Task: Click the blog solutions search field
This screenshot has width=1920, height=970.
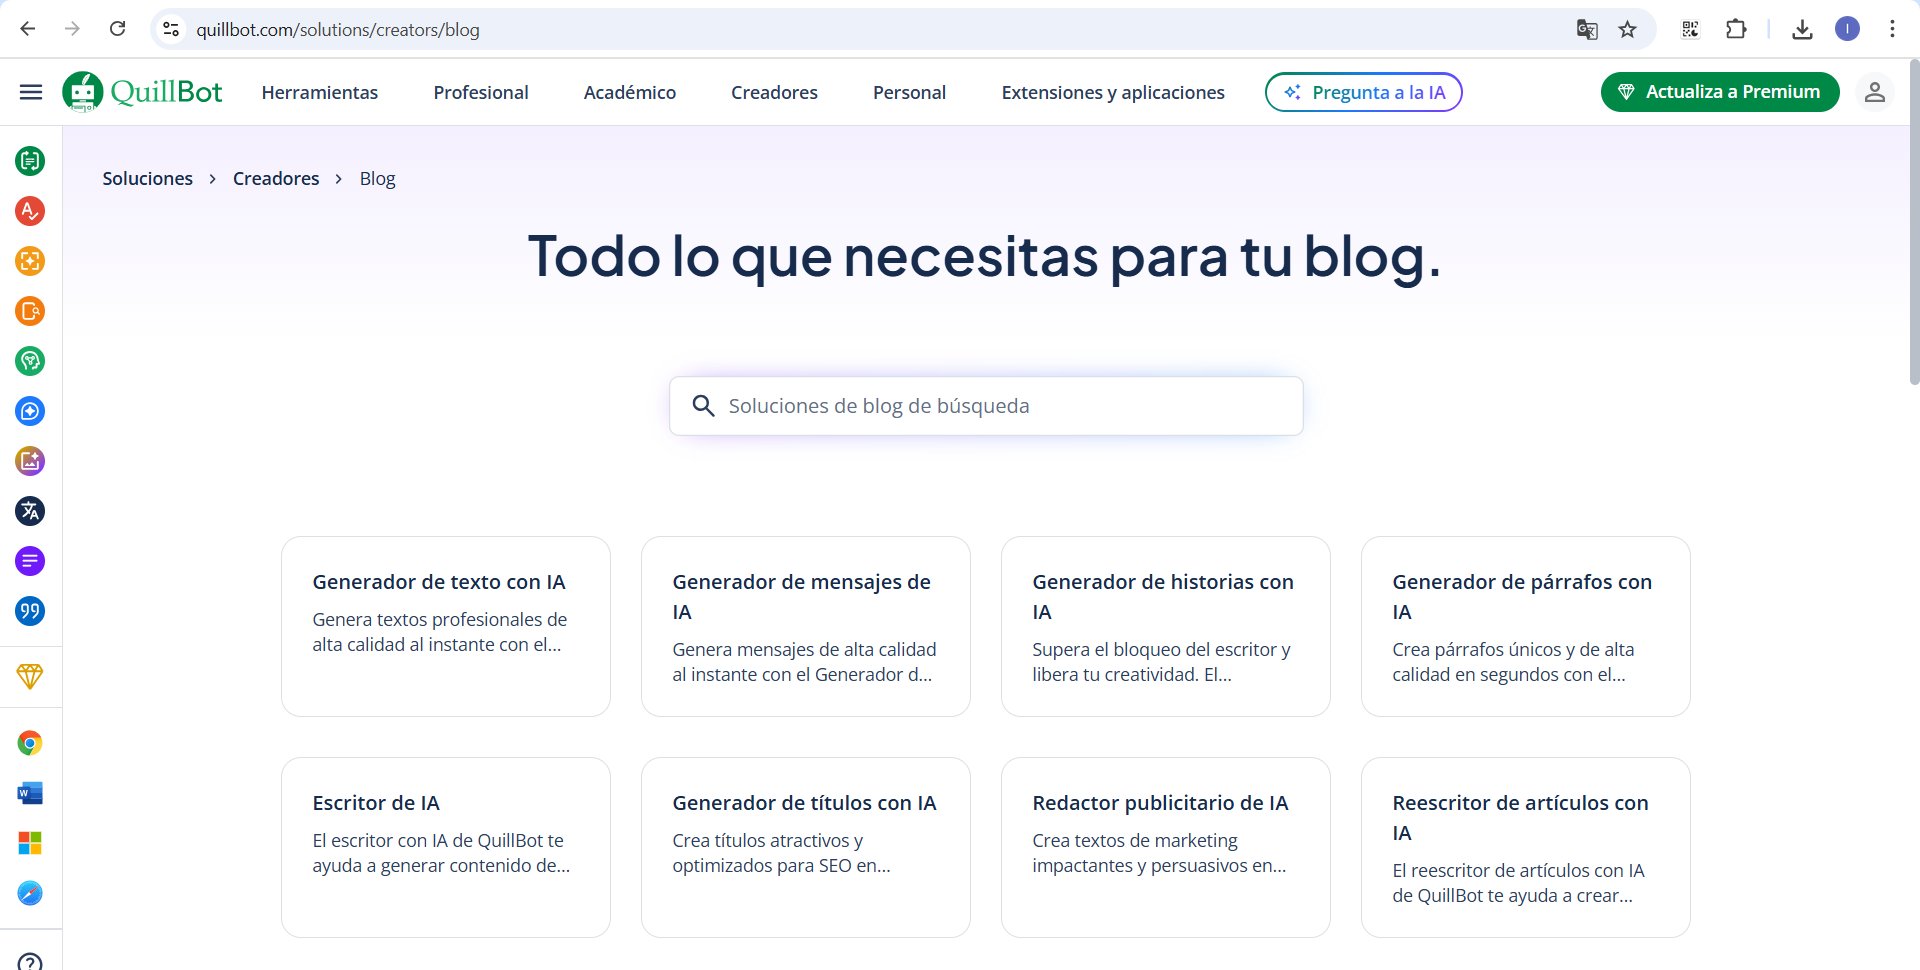Action: tap(986, 406)
